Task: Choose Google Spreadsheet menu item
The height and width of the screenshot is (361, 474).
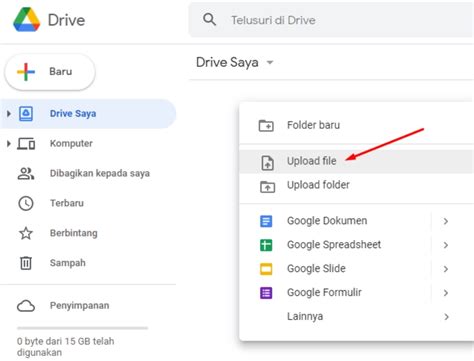Action: click(357, 245)
